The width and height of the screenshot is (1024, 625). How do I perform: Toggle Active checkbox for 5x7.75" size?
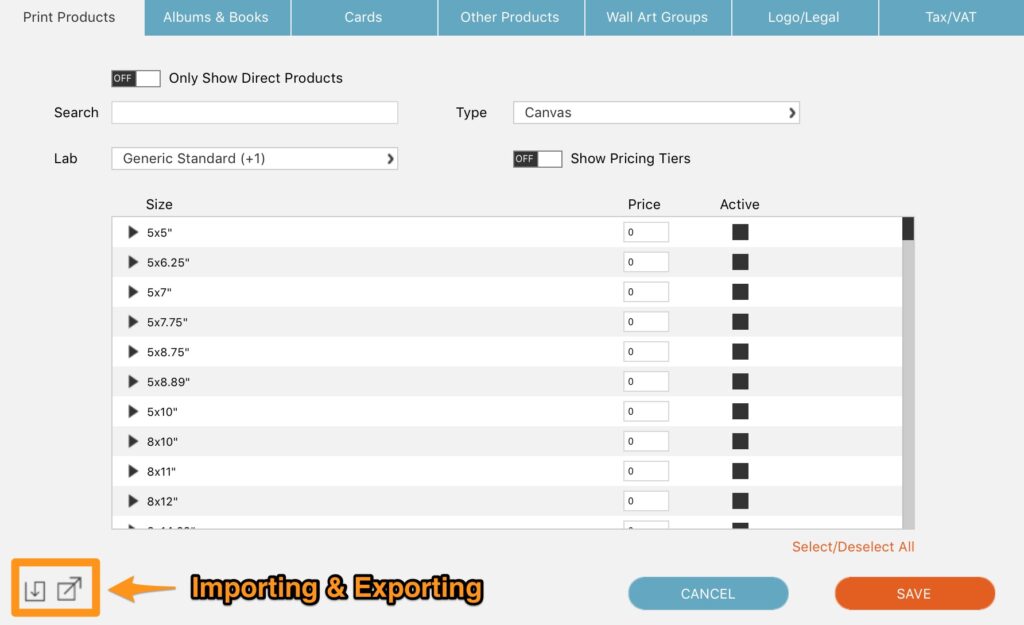tap(740, 321)
